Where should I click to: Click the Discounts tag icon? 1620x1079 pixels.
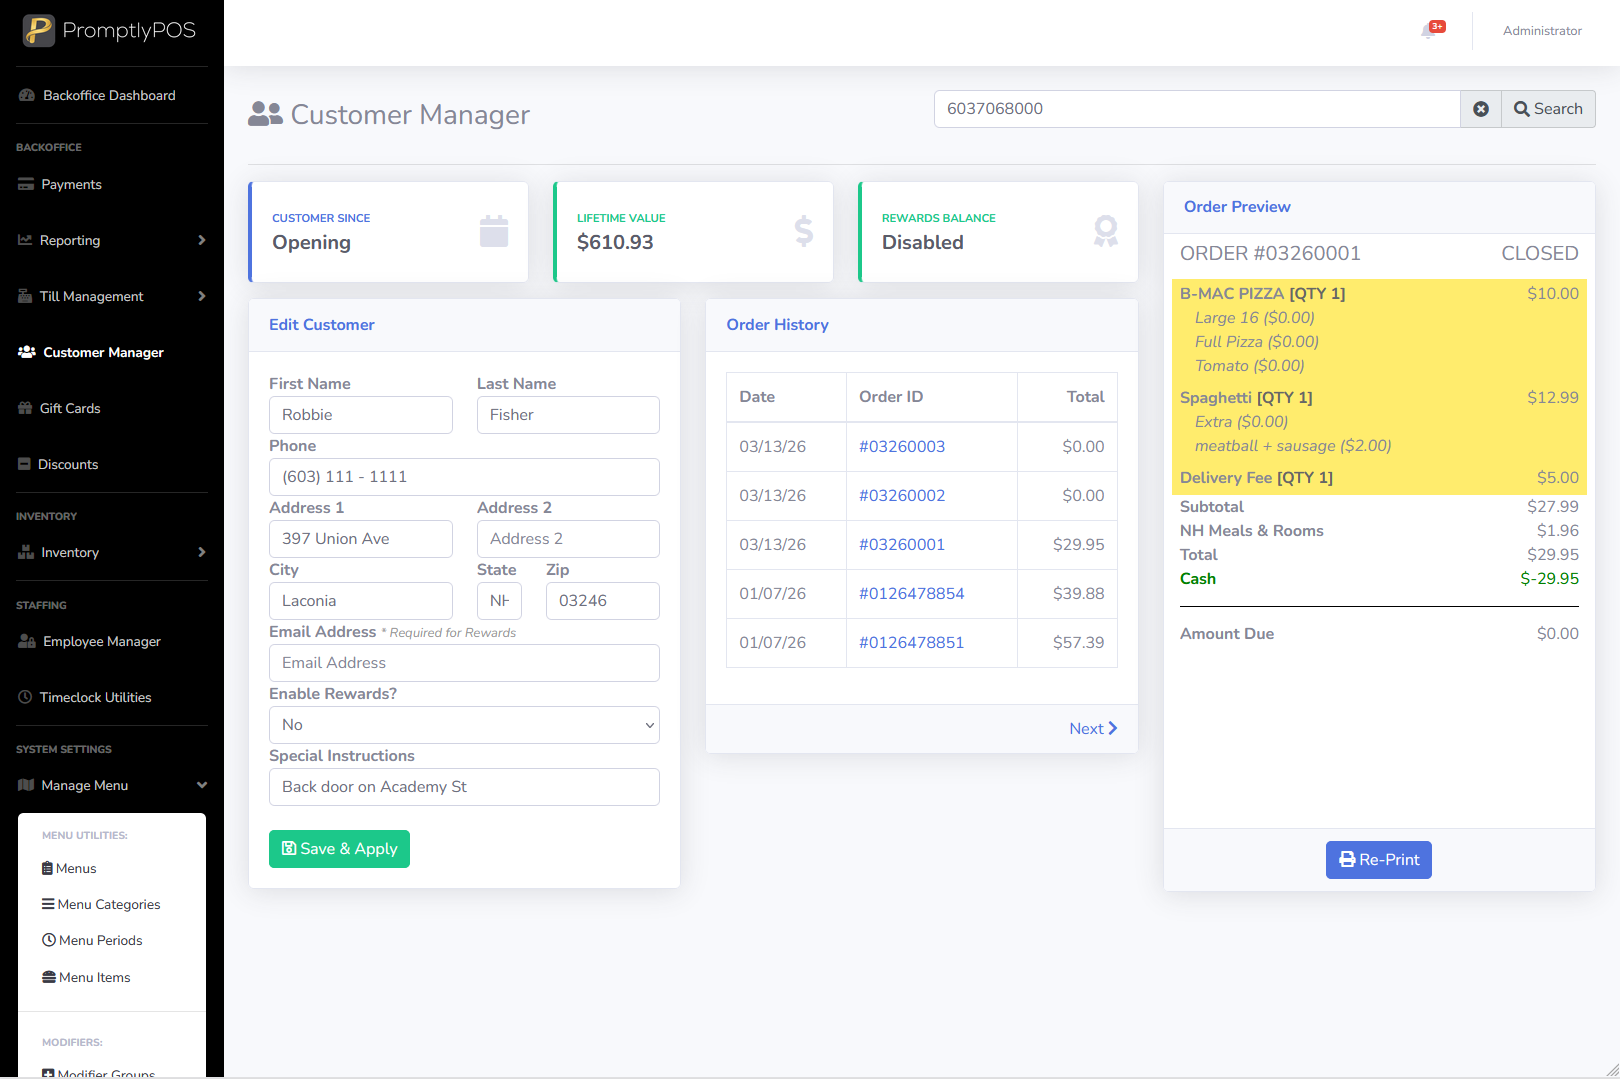[x=25, y=464]
